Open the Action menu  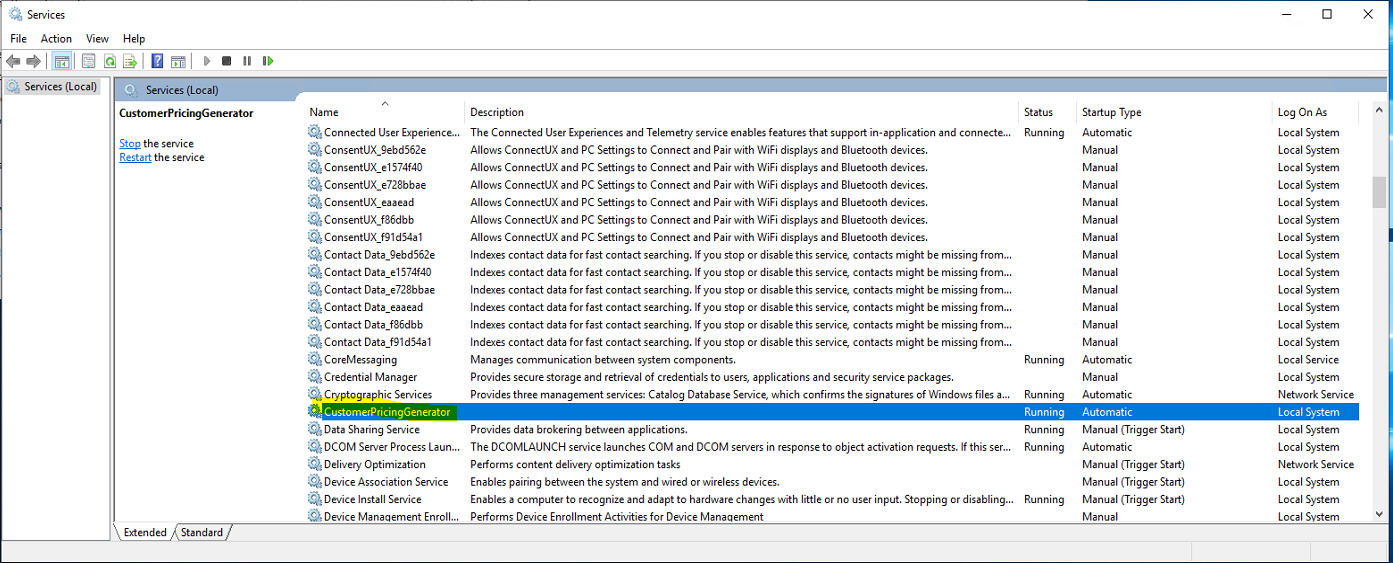[56, 39]
